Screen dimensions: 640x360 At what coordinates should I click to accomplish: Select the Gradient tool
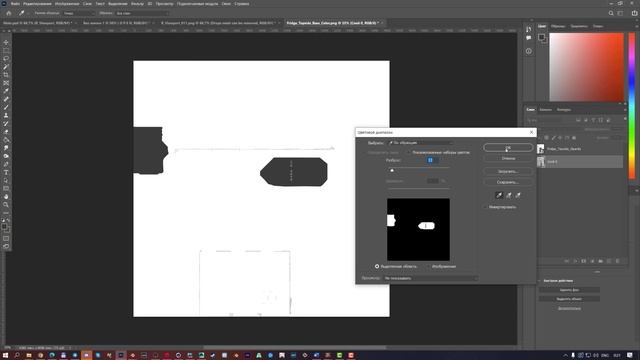(6, 140)
